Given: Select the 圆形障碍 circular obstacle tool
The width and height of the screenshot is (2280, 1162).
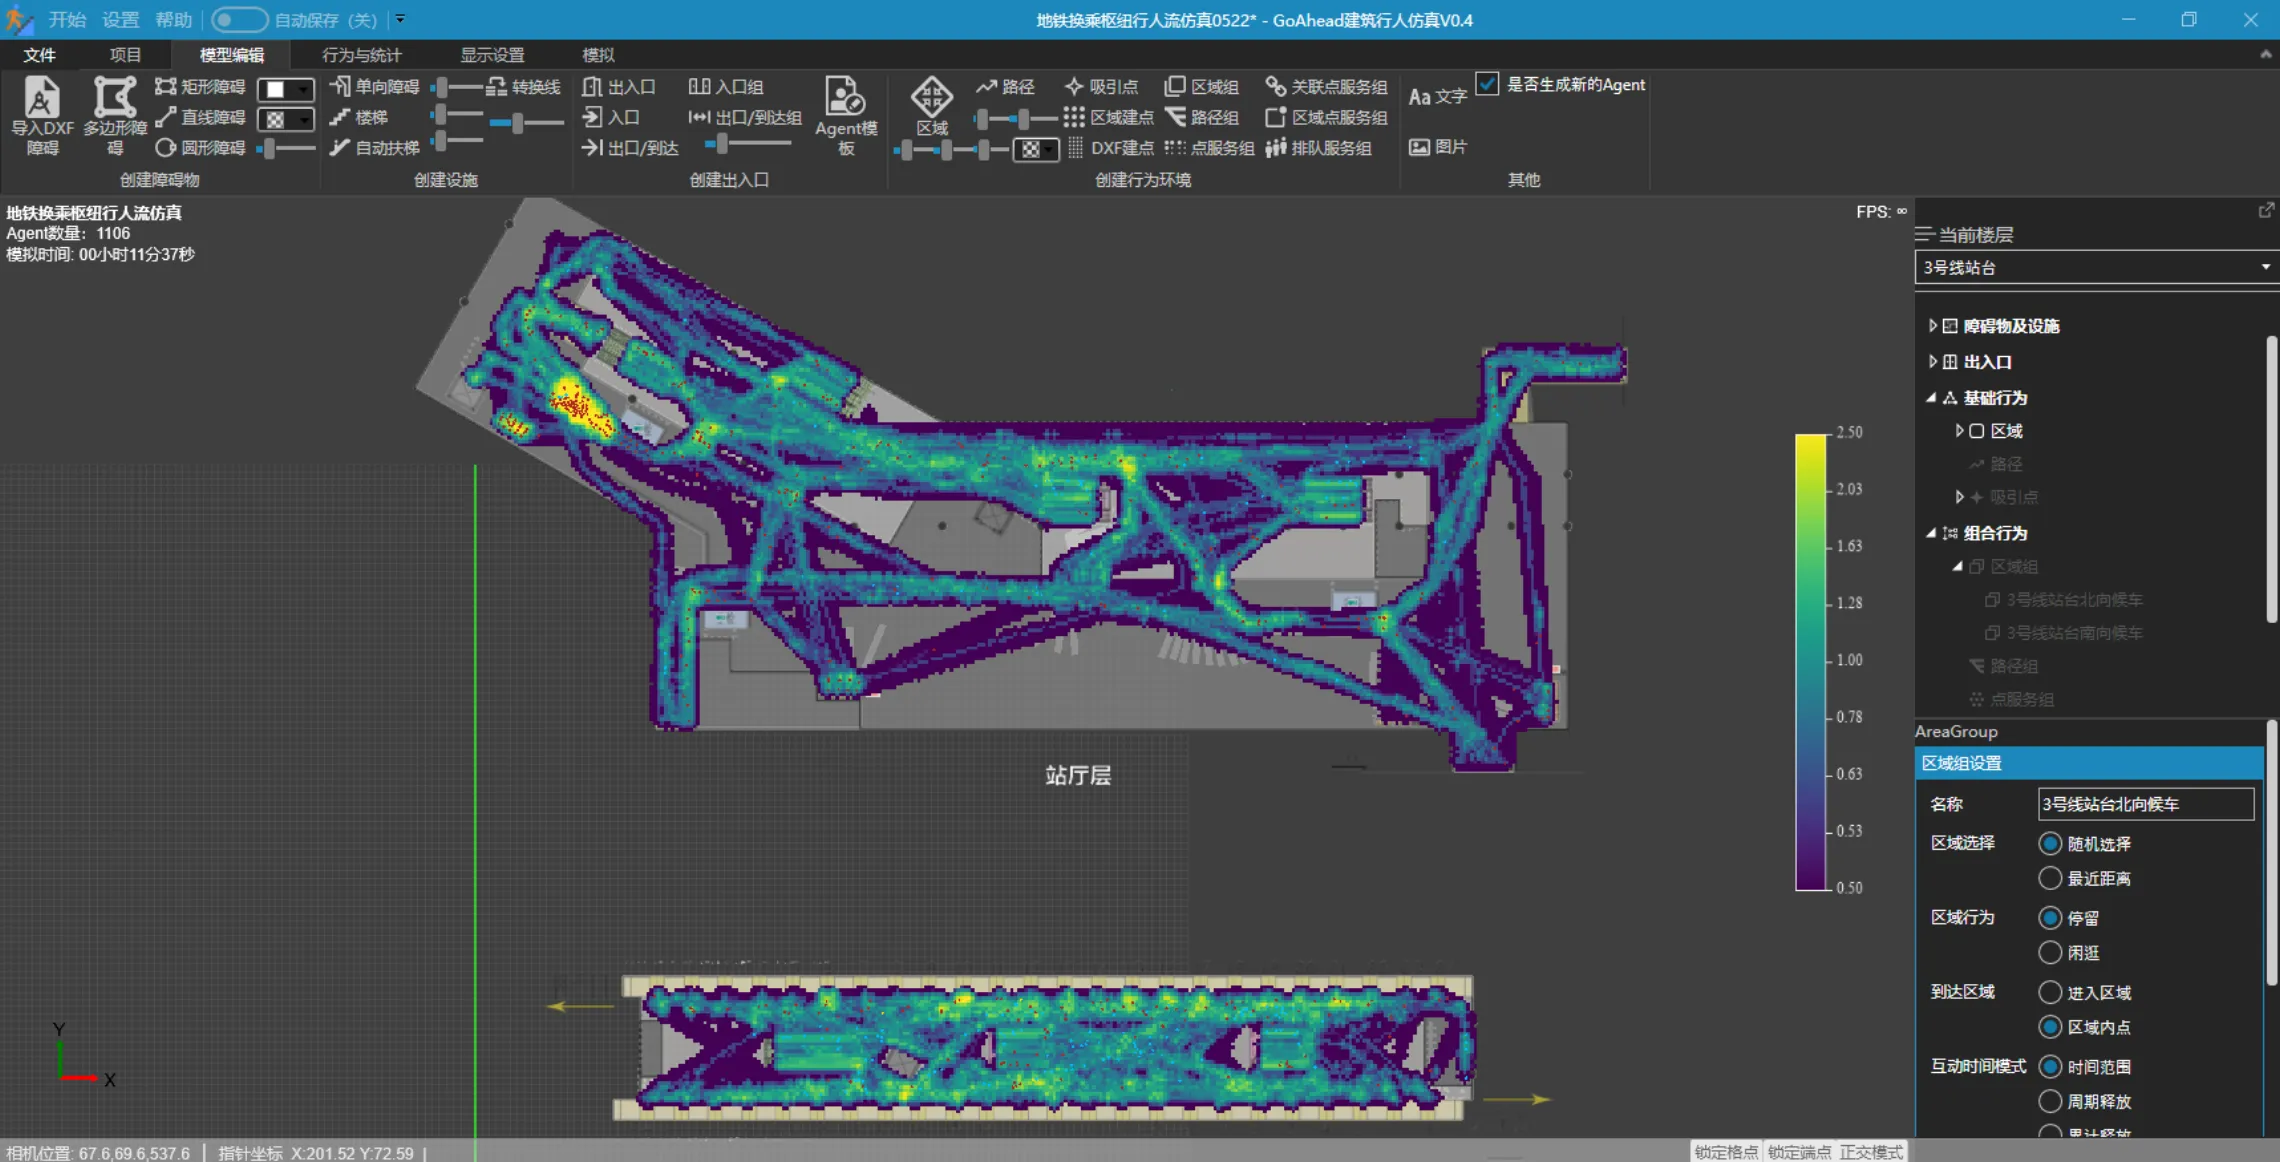Looking at the screenshot, I should [x=201, y=148].
